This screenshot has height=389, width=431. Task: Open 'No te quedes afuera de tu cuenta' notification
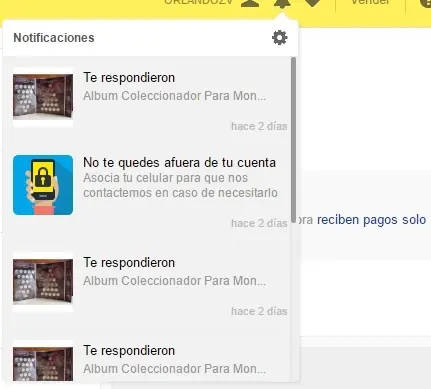click(x=180, y=163)
